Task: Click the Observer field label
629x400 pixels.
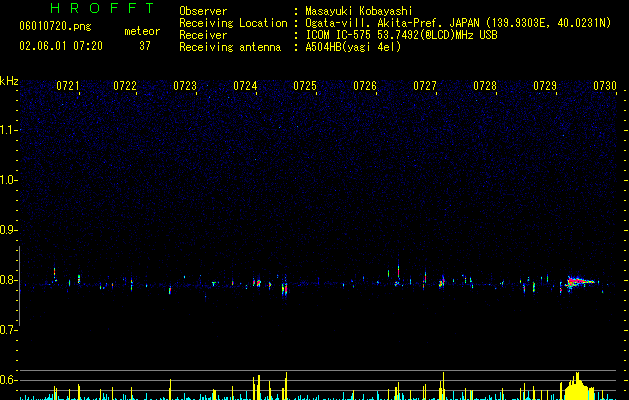Action: pos(203,11)
